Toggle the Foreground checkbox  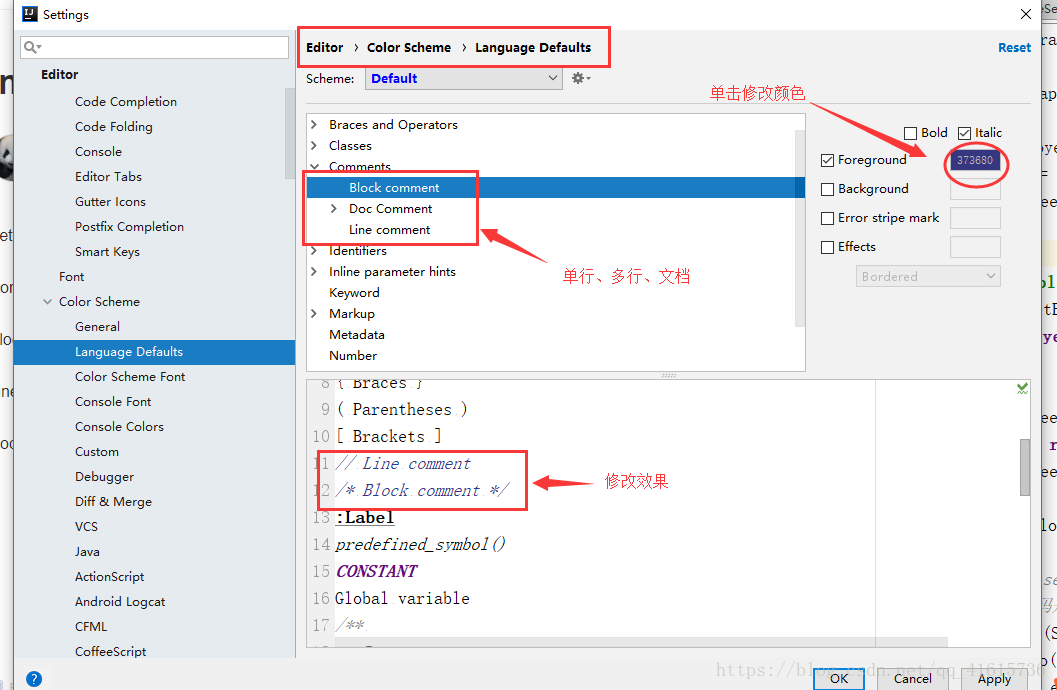(827, 160)
